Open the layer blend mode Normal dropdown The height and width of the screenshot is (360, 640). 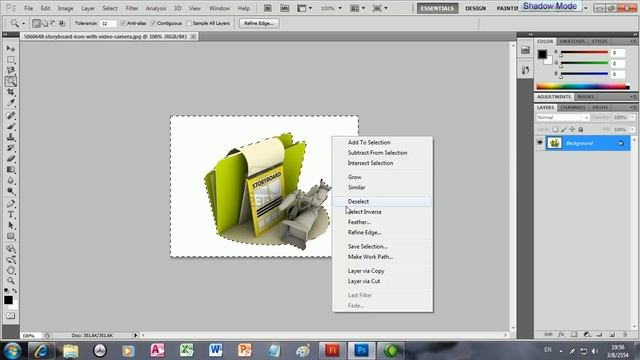[562, 118]
